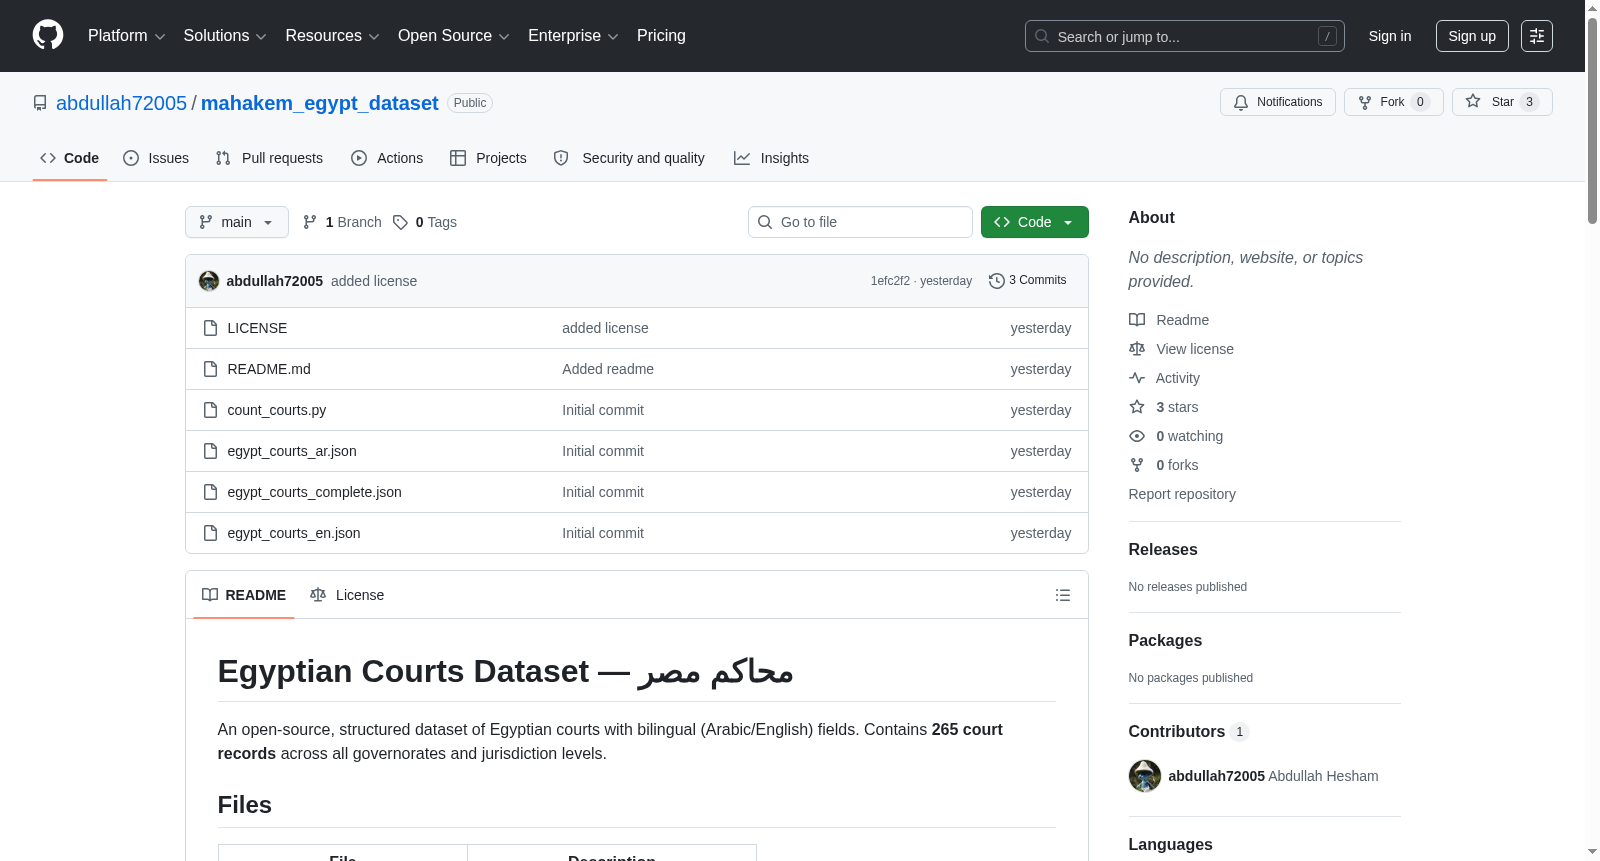Open the Pricing link
The image size is (1600, 861).
661,36
